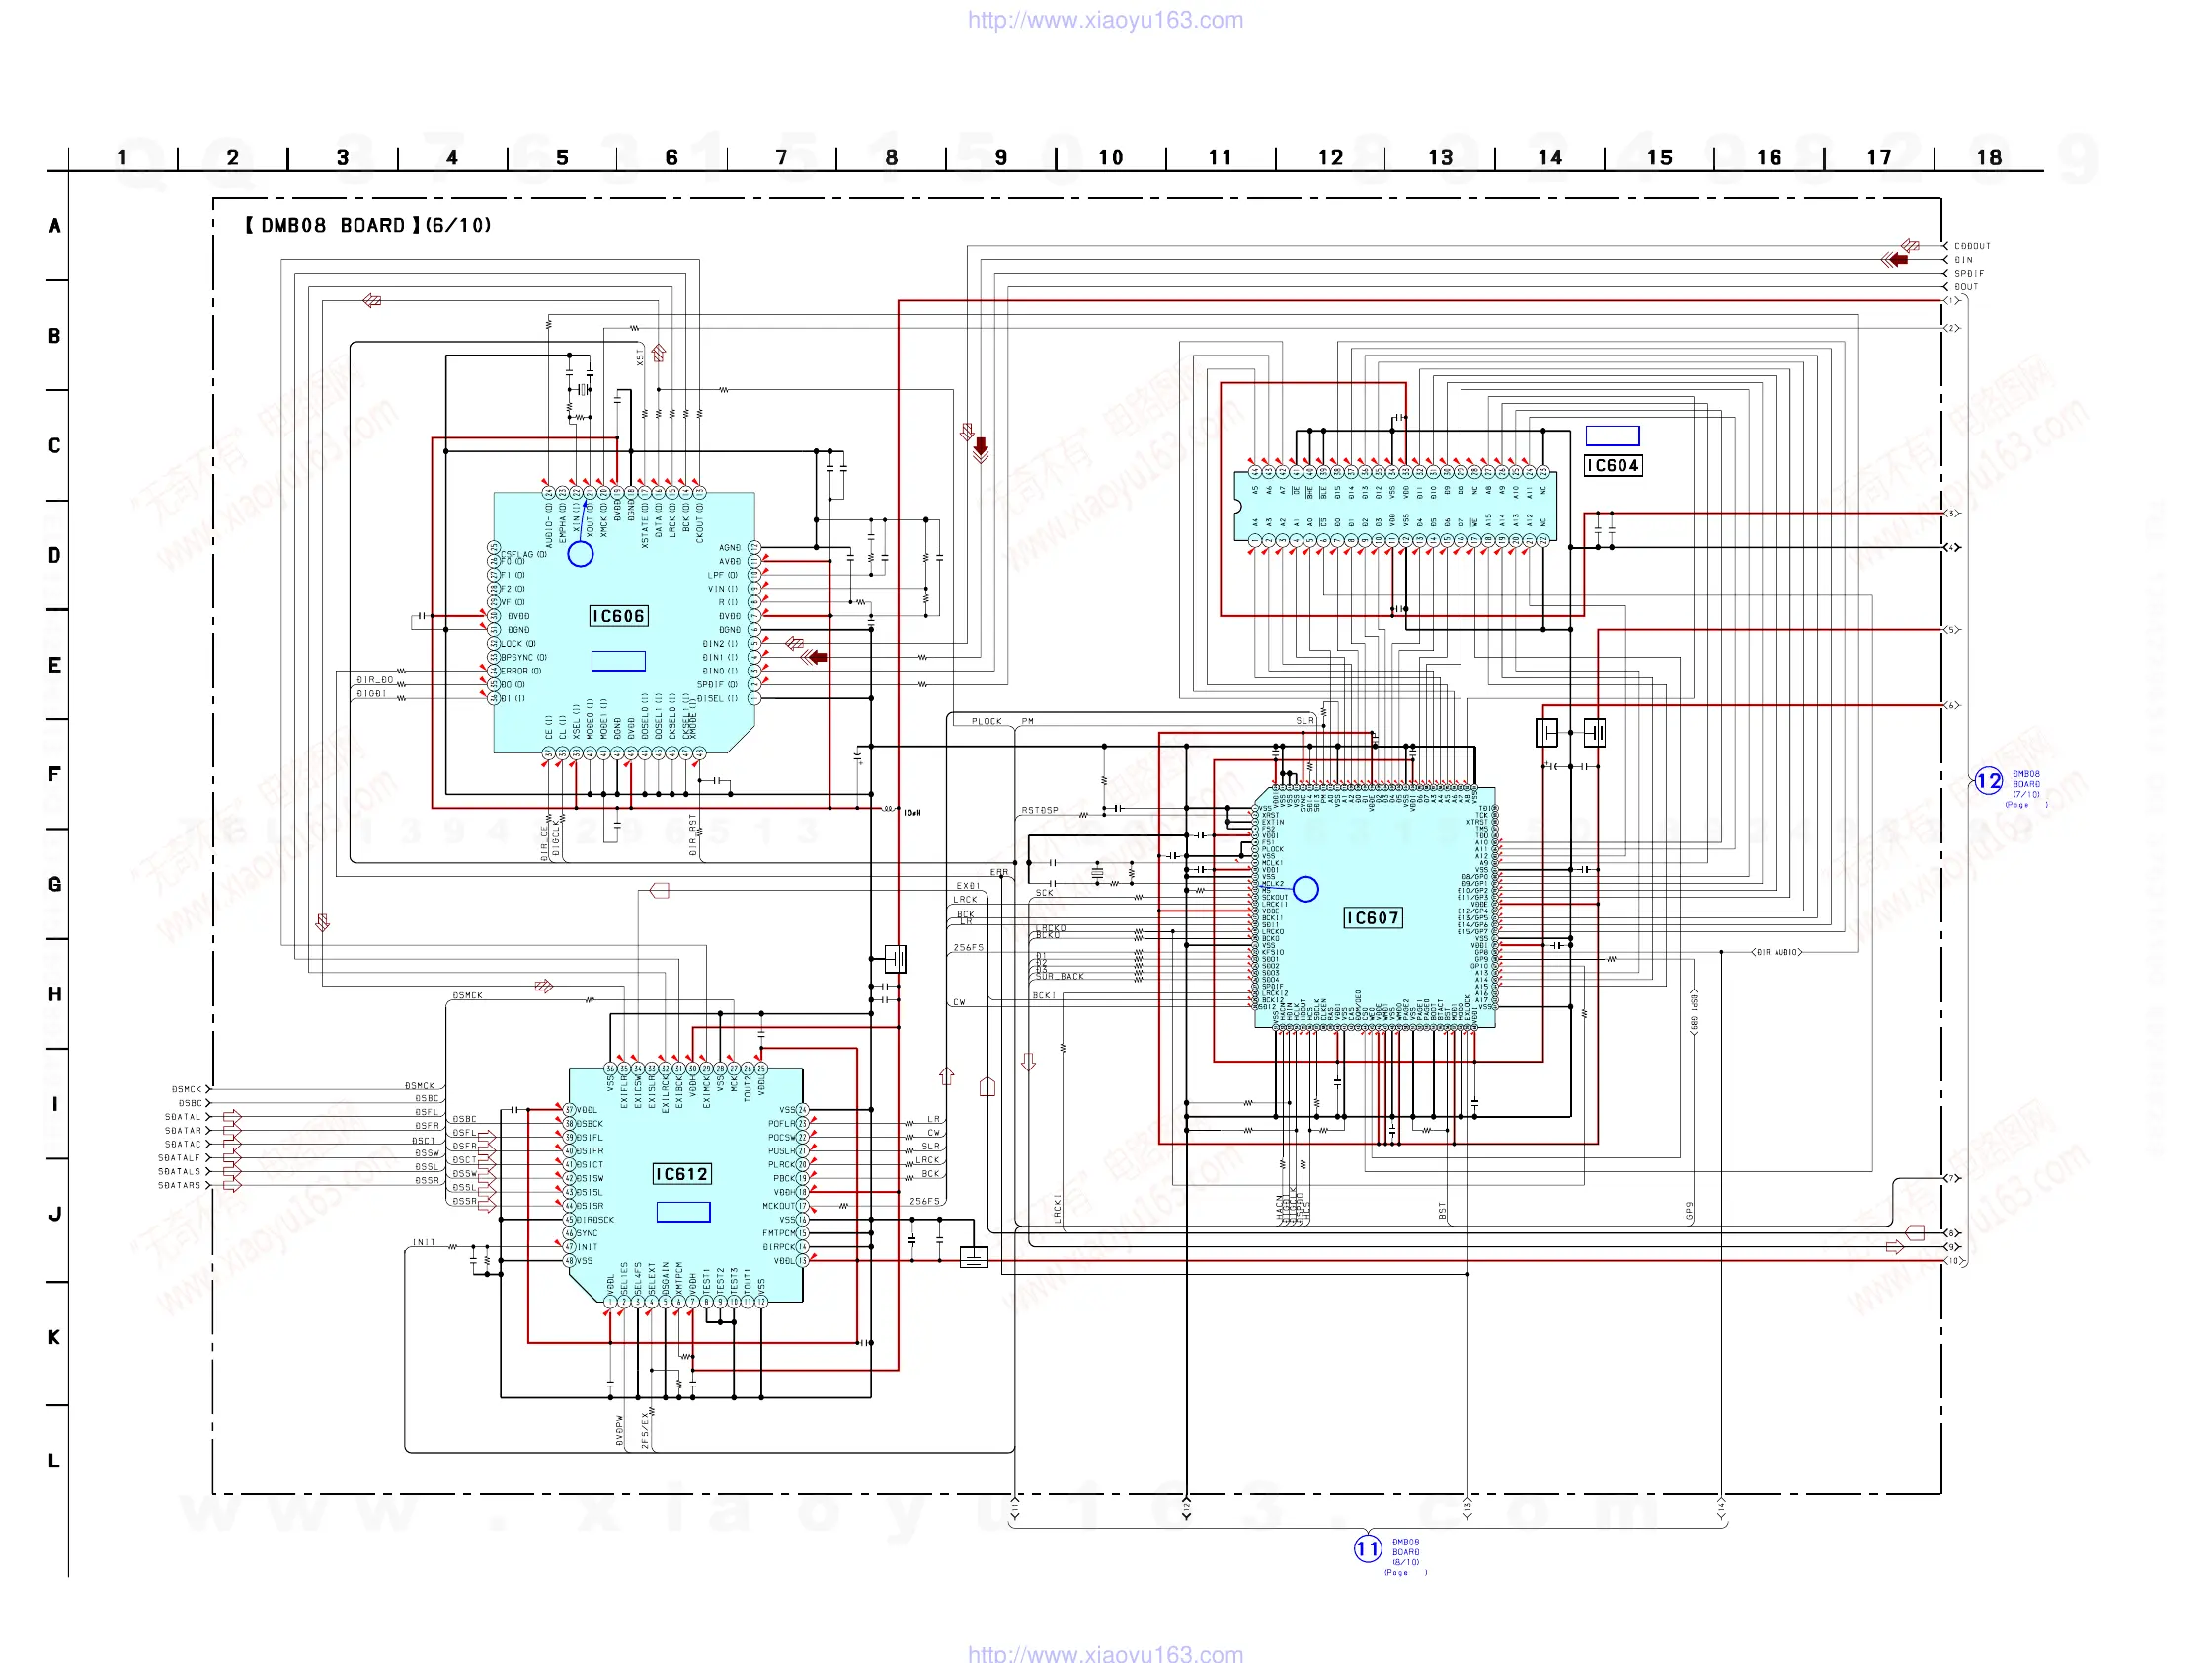Click the IC604 chip label
This screenshot has height=1663, width=2212.
coord(1612,466)
